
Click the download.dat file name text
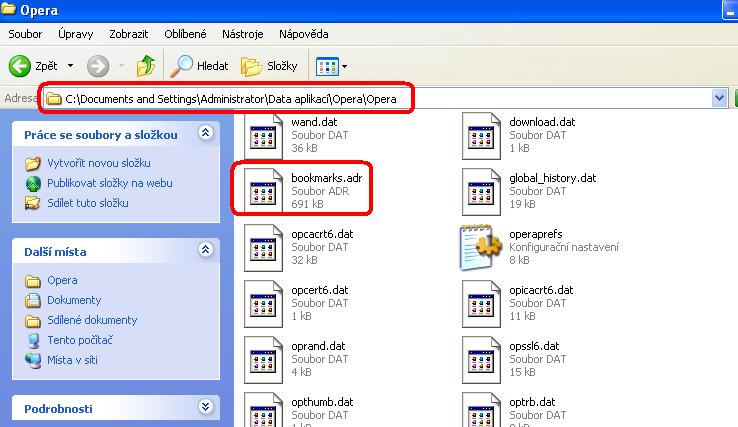click(542, 122)
